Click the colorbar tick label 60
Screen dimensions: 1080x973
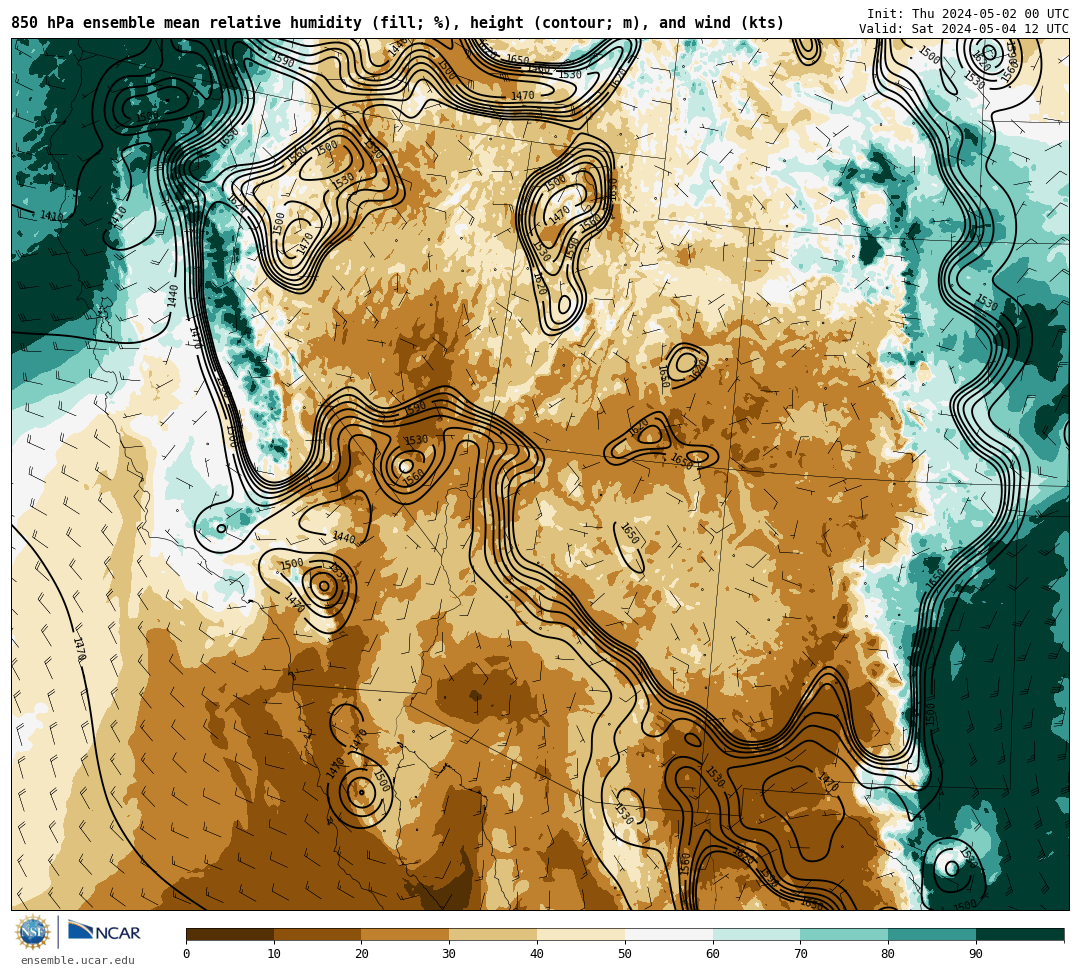tap(713, 954)
